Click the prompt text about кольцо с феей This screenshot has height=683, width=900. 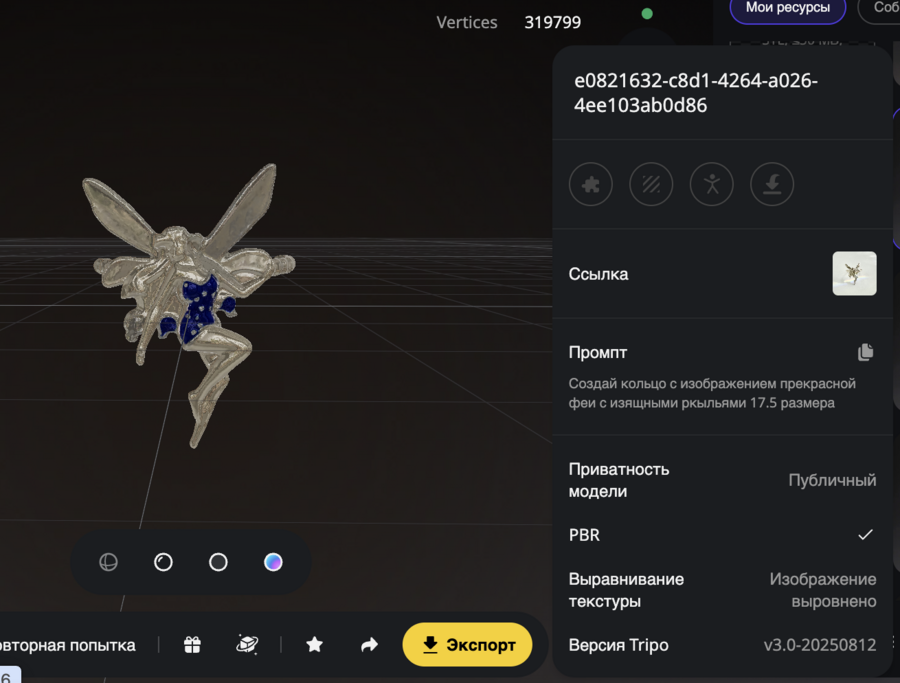coord(712,393)
